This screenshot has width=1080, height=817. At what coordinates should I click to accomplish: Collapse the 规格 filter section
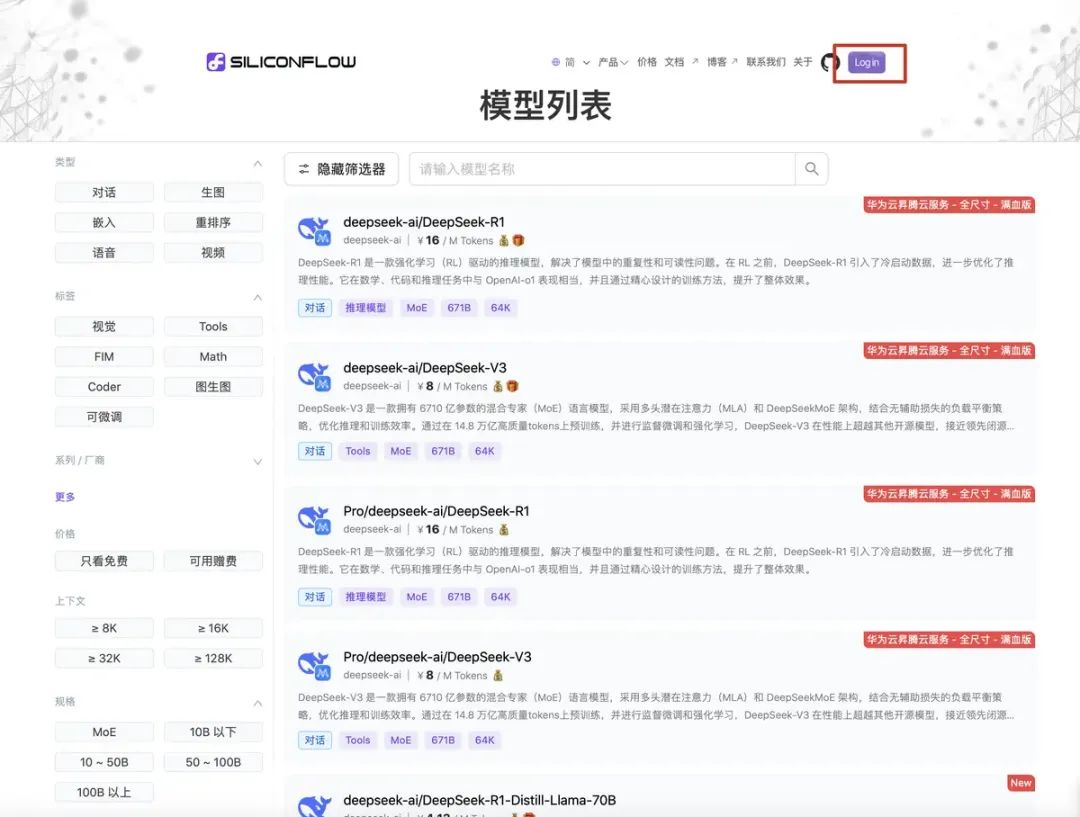258,703
